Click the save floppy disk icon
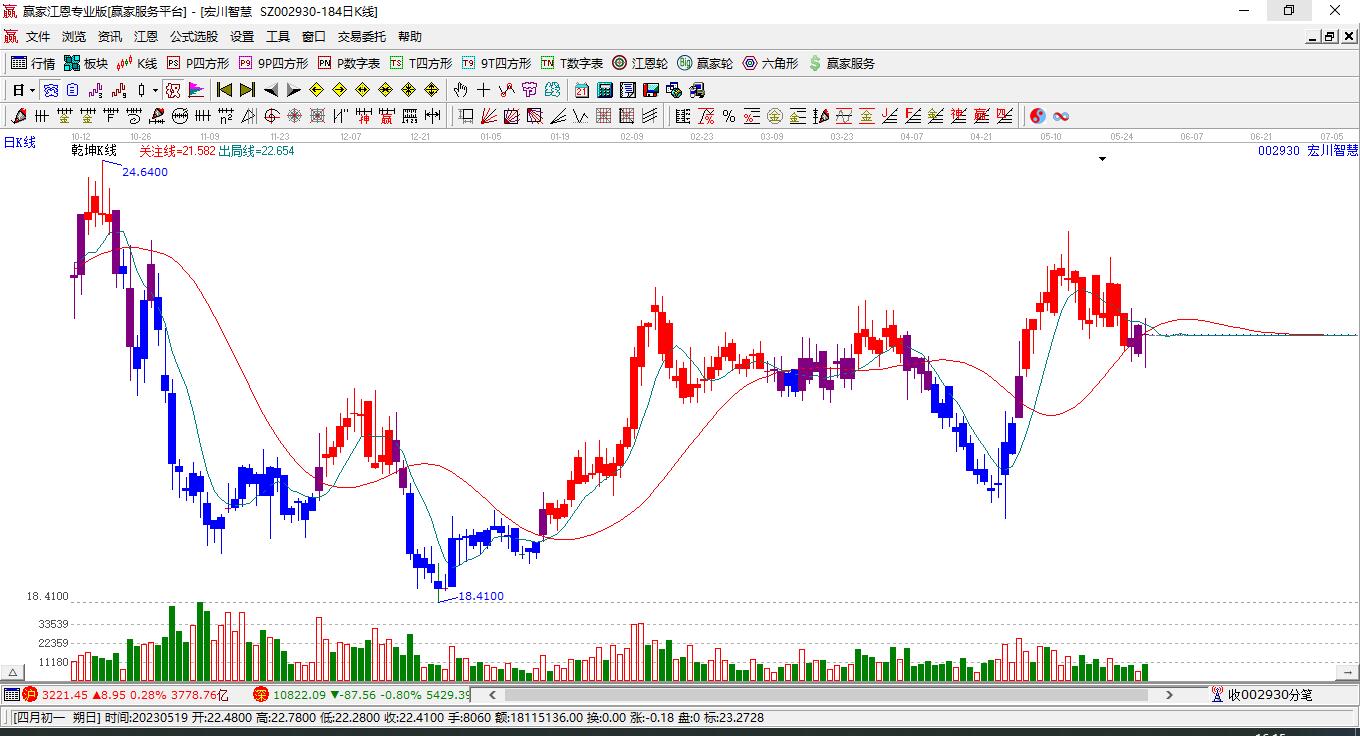The width and height of the screenshot is (1360, 736). pyautogui.click(x=651, y=90)
